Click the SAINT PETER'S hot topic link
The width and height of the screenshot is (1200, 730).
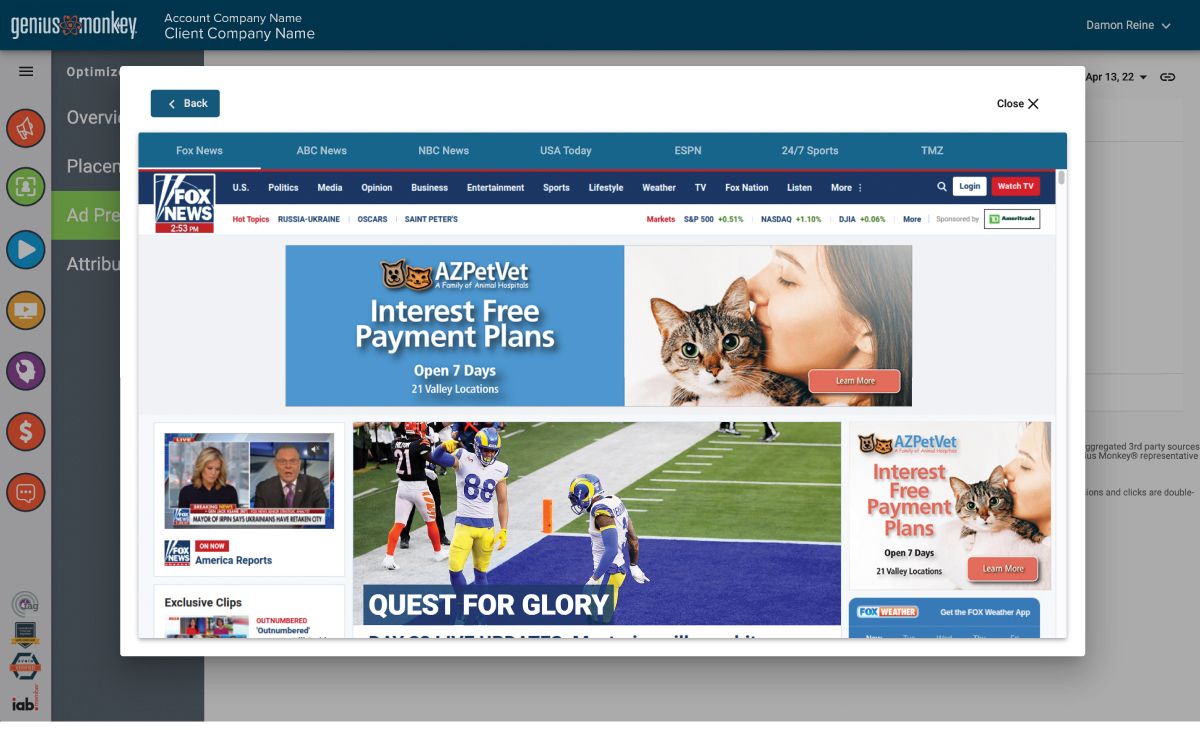431,219
